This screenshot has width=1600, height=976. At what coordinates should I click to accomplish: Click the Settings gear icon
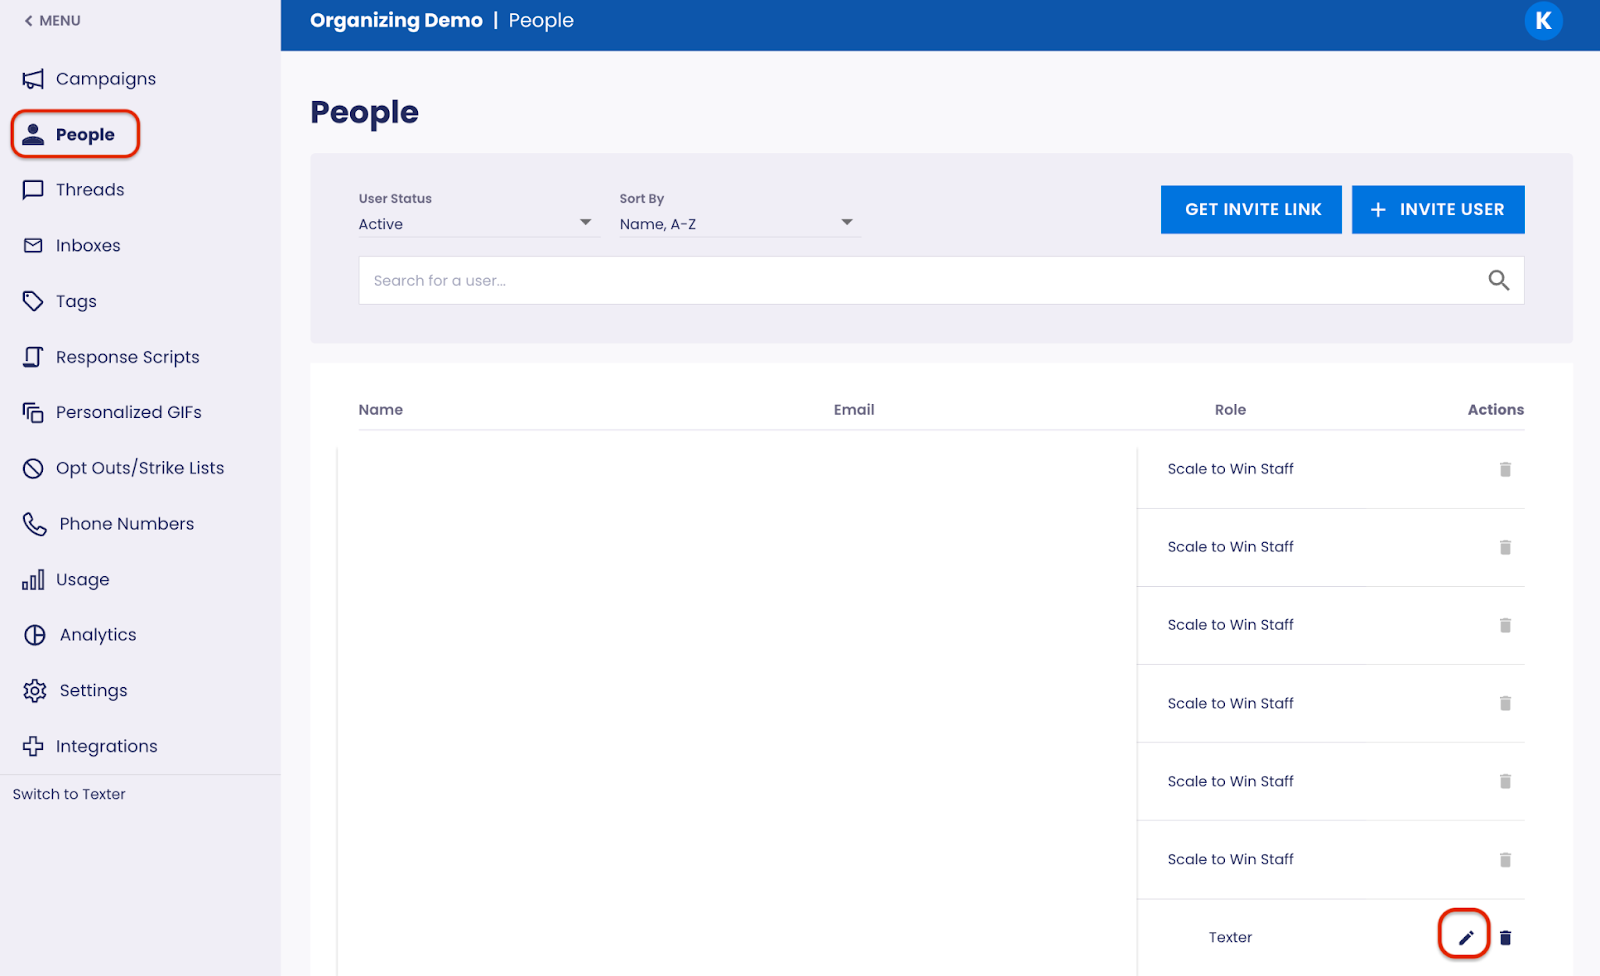tap(35, 691)
